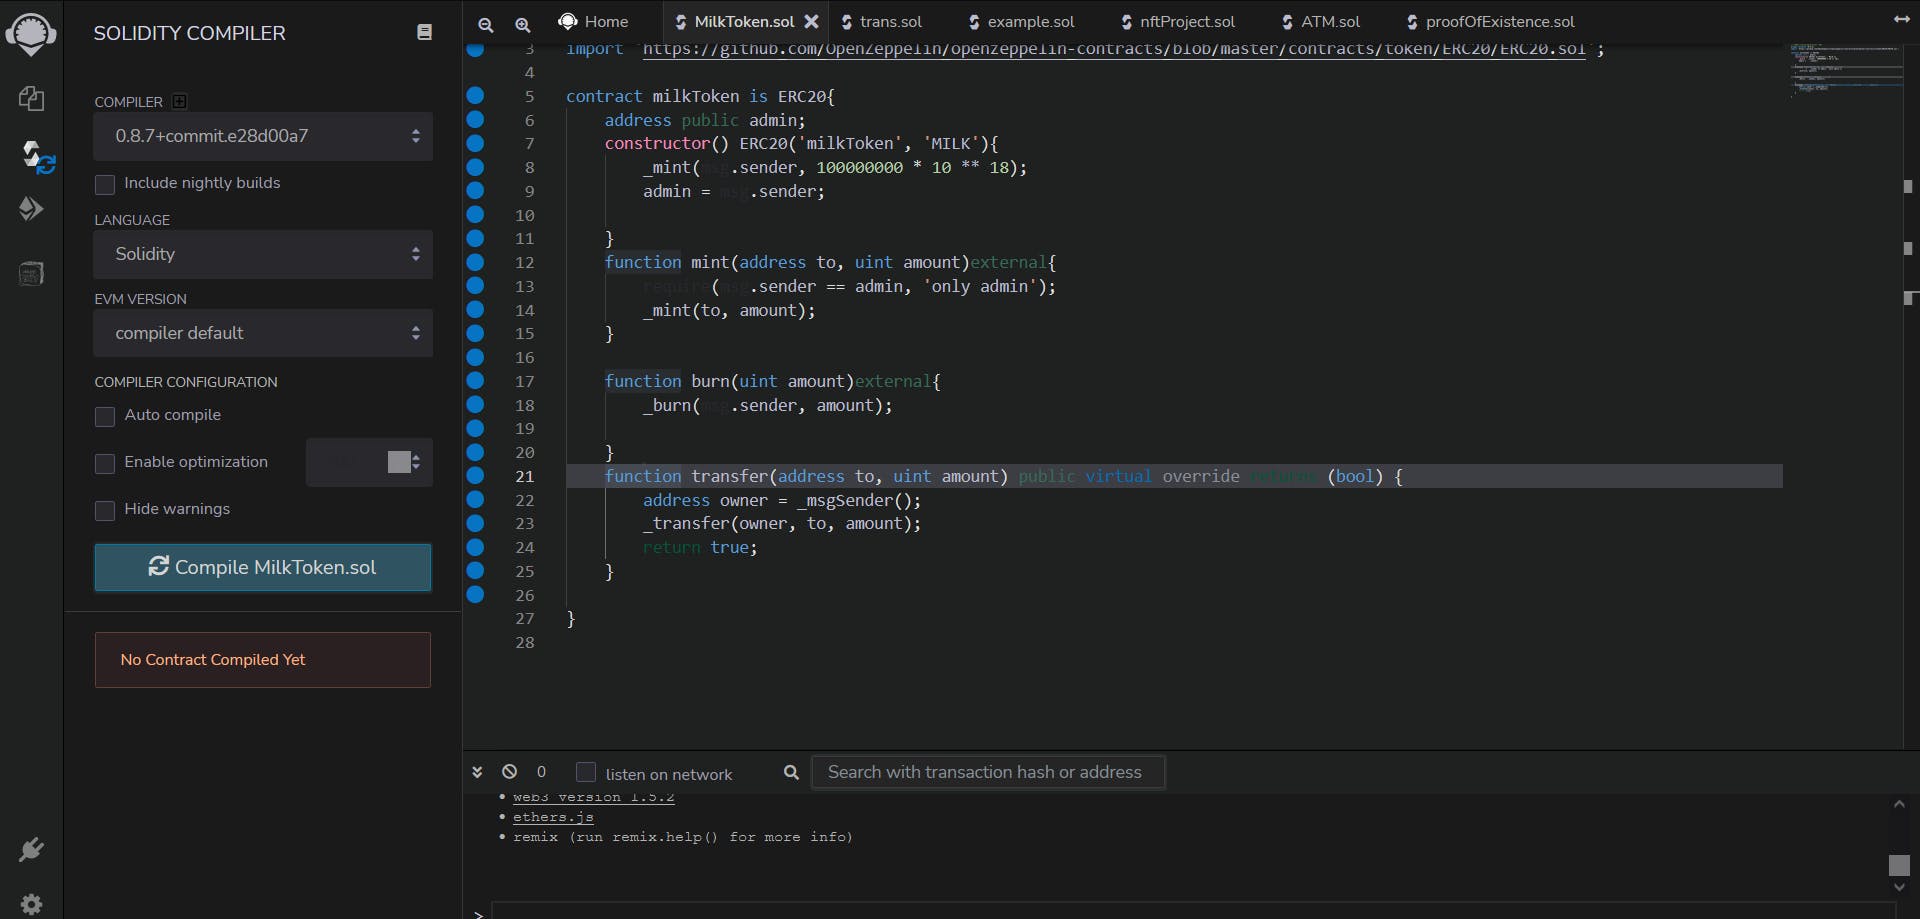Open the ethers.js link in terminal
This screenshot has width=1920, height=919.
553,817
